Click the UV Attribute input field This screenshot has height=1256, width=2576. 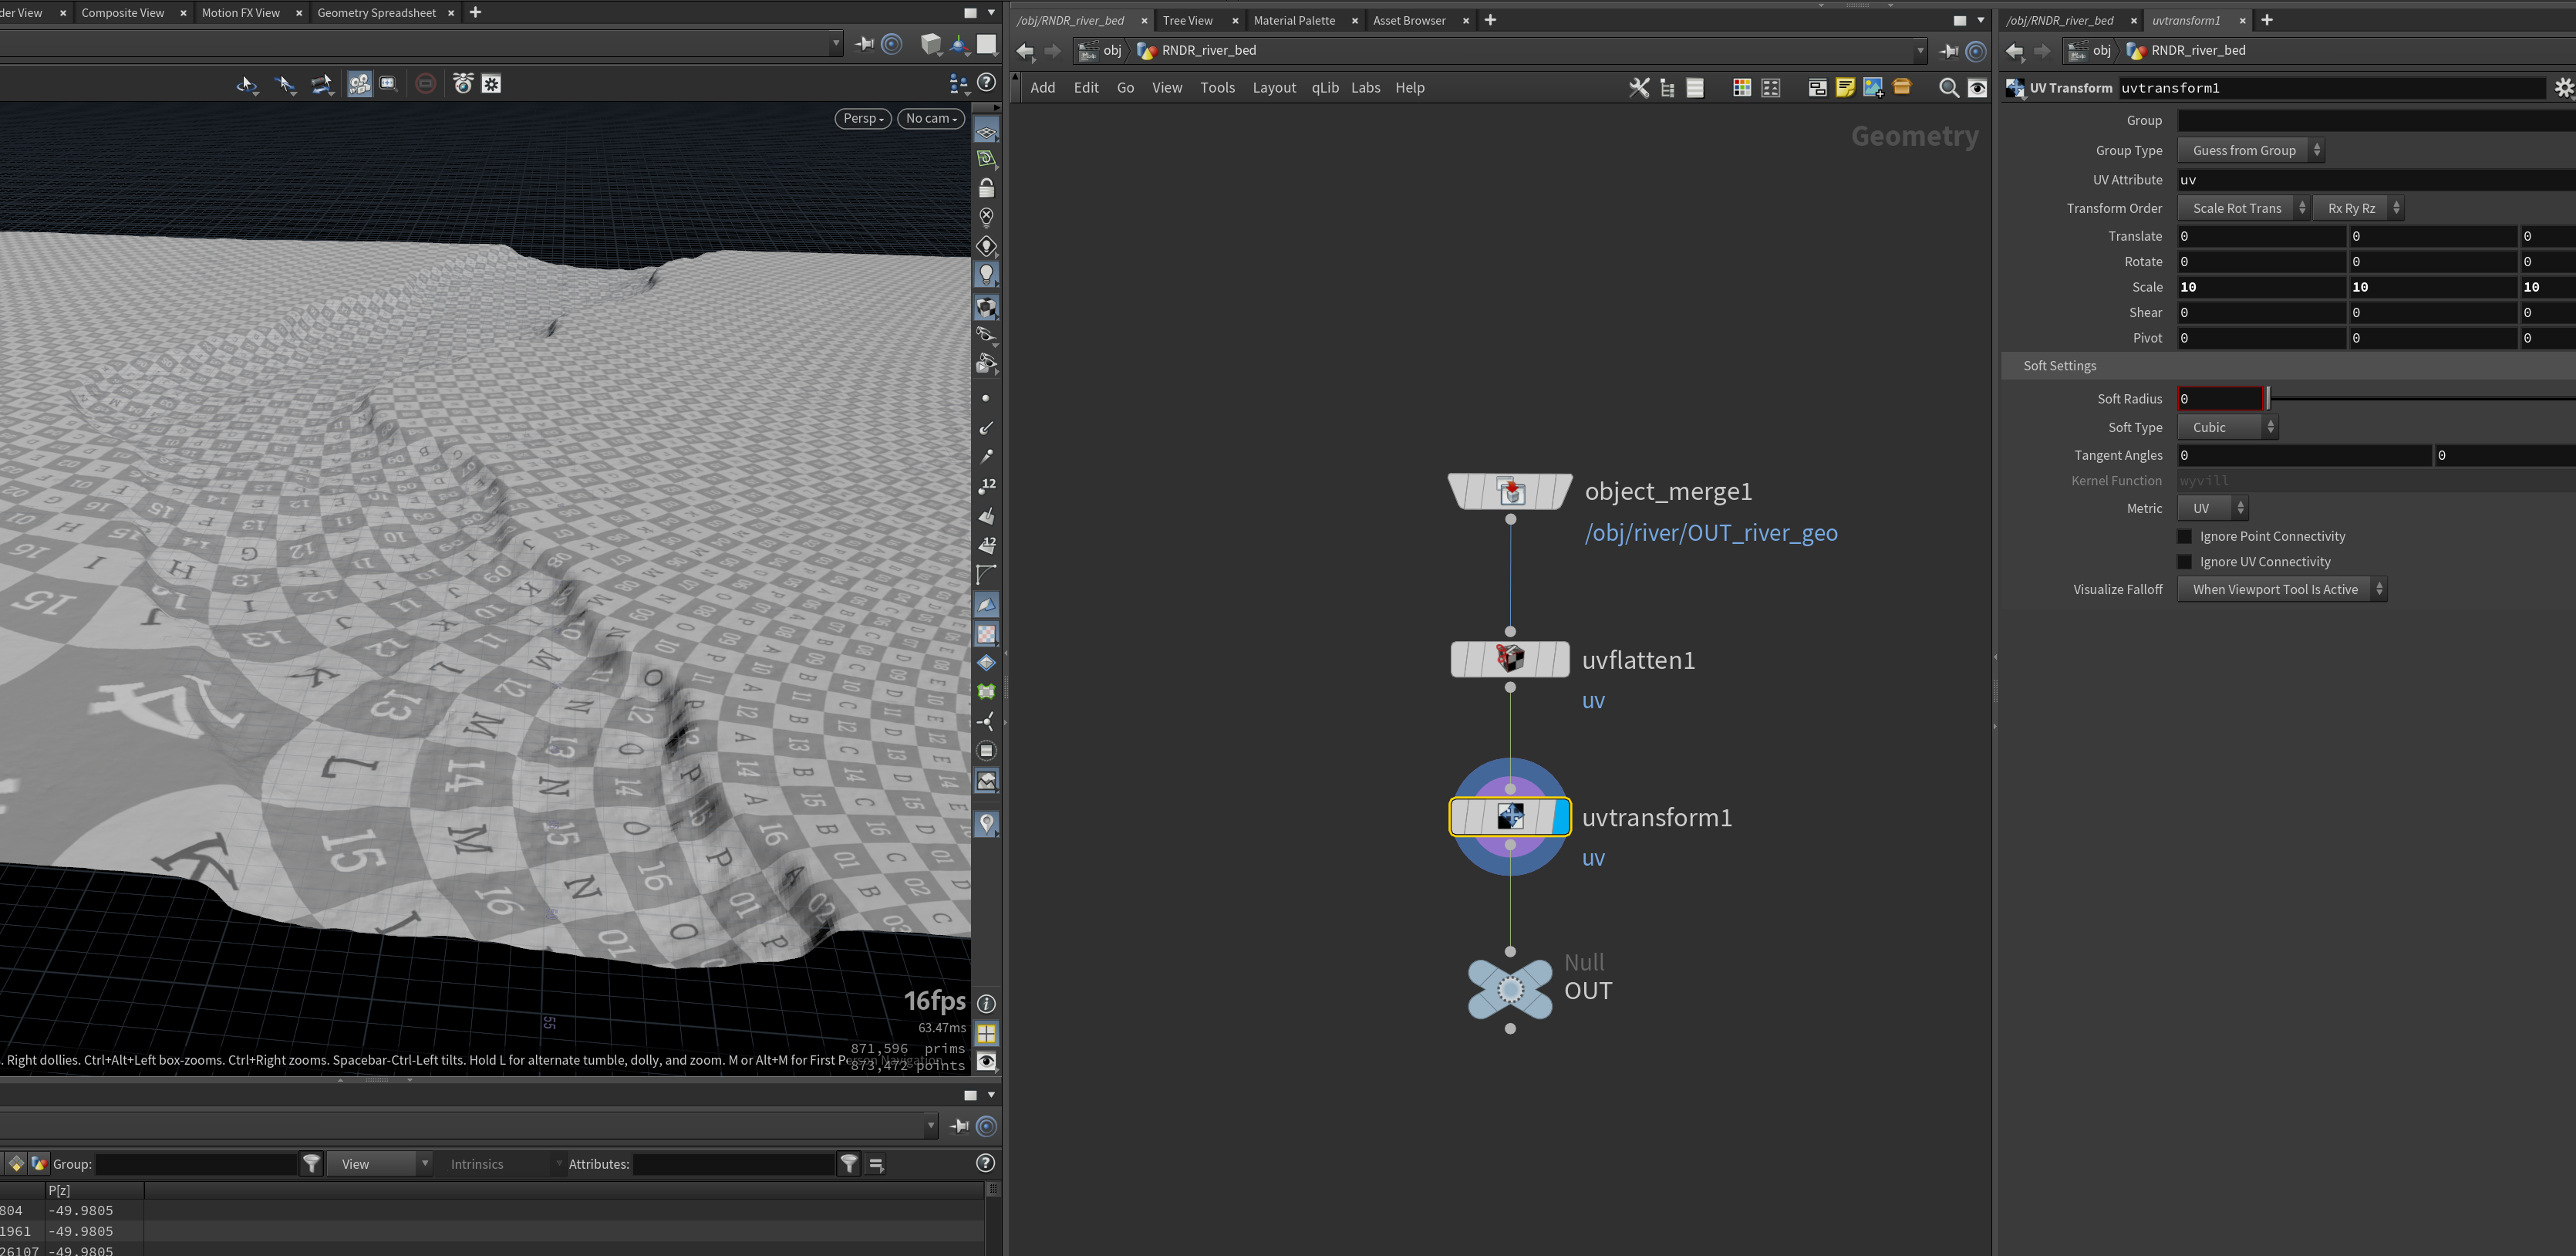pos(2376,180)
